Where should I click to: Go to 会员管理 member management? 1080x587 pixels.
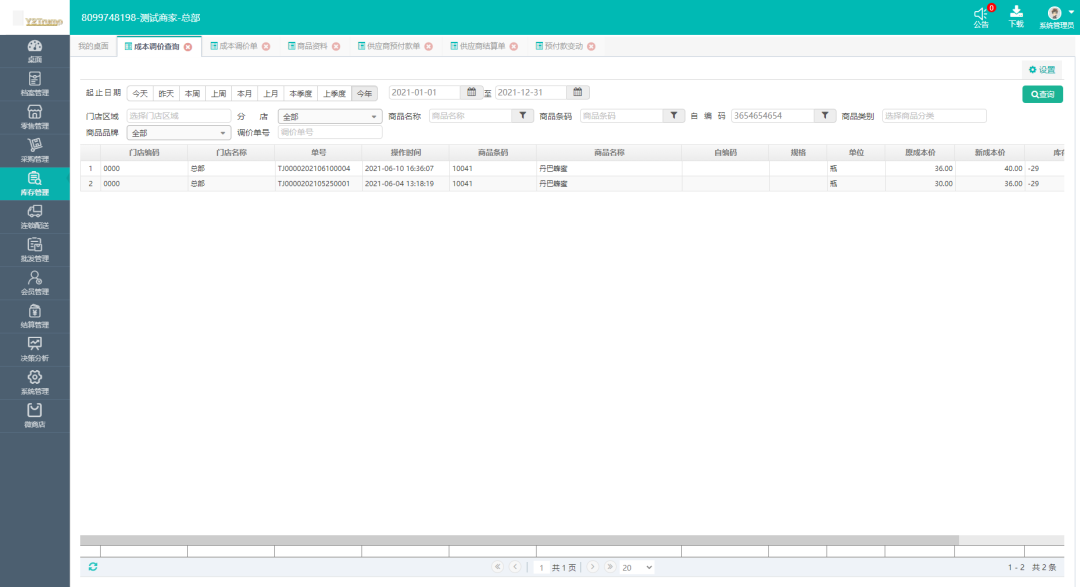pyautogui.click(x=34, y=282)
